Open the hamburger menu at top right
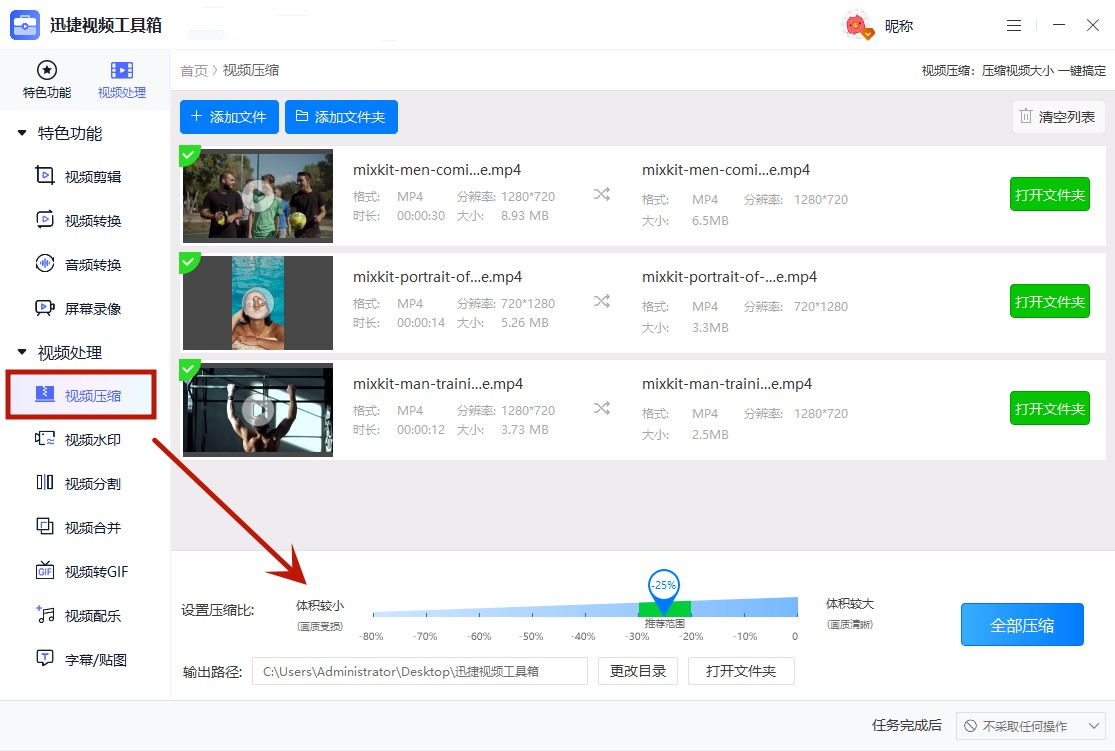This screenshot has height=751, width=1115. click(x=1014, y=25)
